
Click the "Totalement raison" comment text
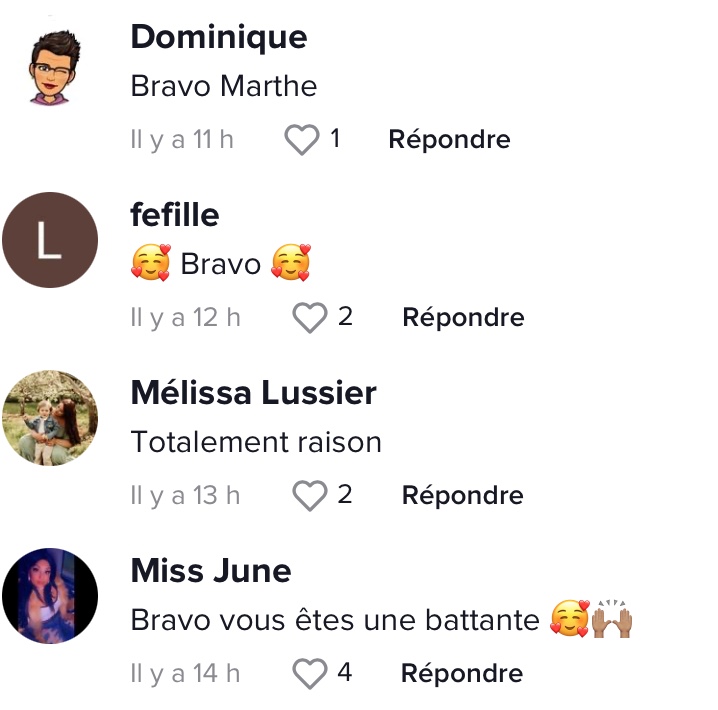256,442
